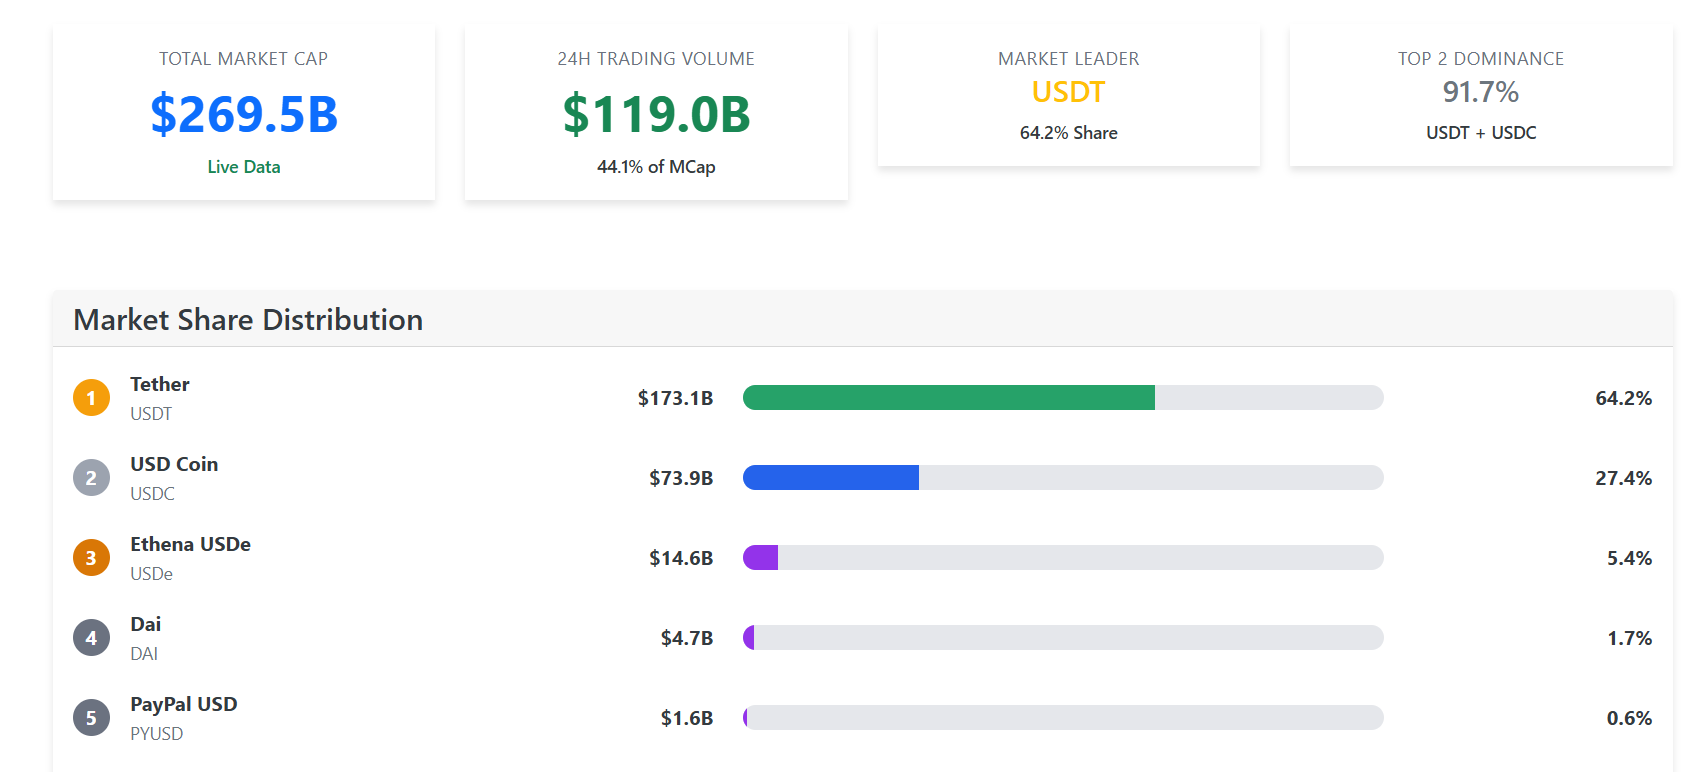Click the 24H Trading Volume $119.0B figure
The width and height of the screenshot is (1708, 772).
[x=656, y=114]
